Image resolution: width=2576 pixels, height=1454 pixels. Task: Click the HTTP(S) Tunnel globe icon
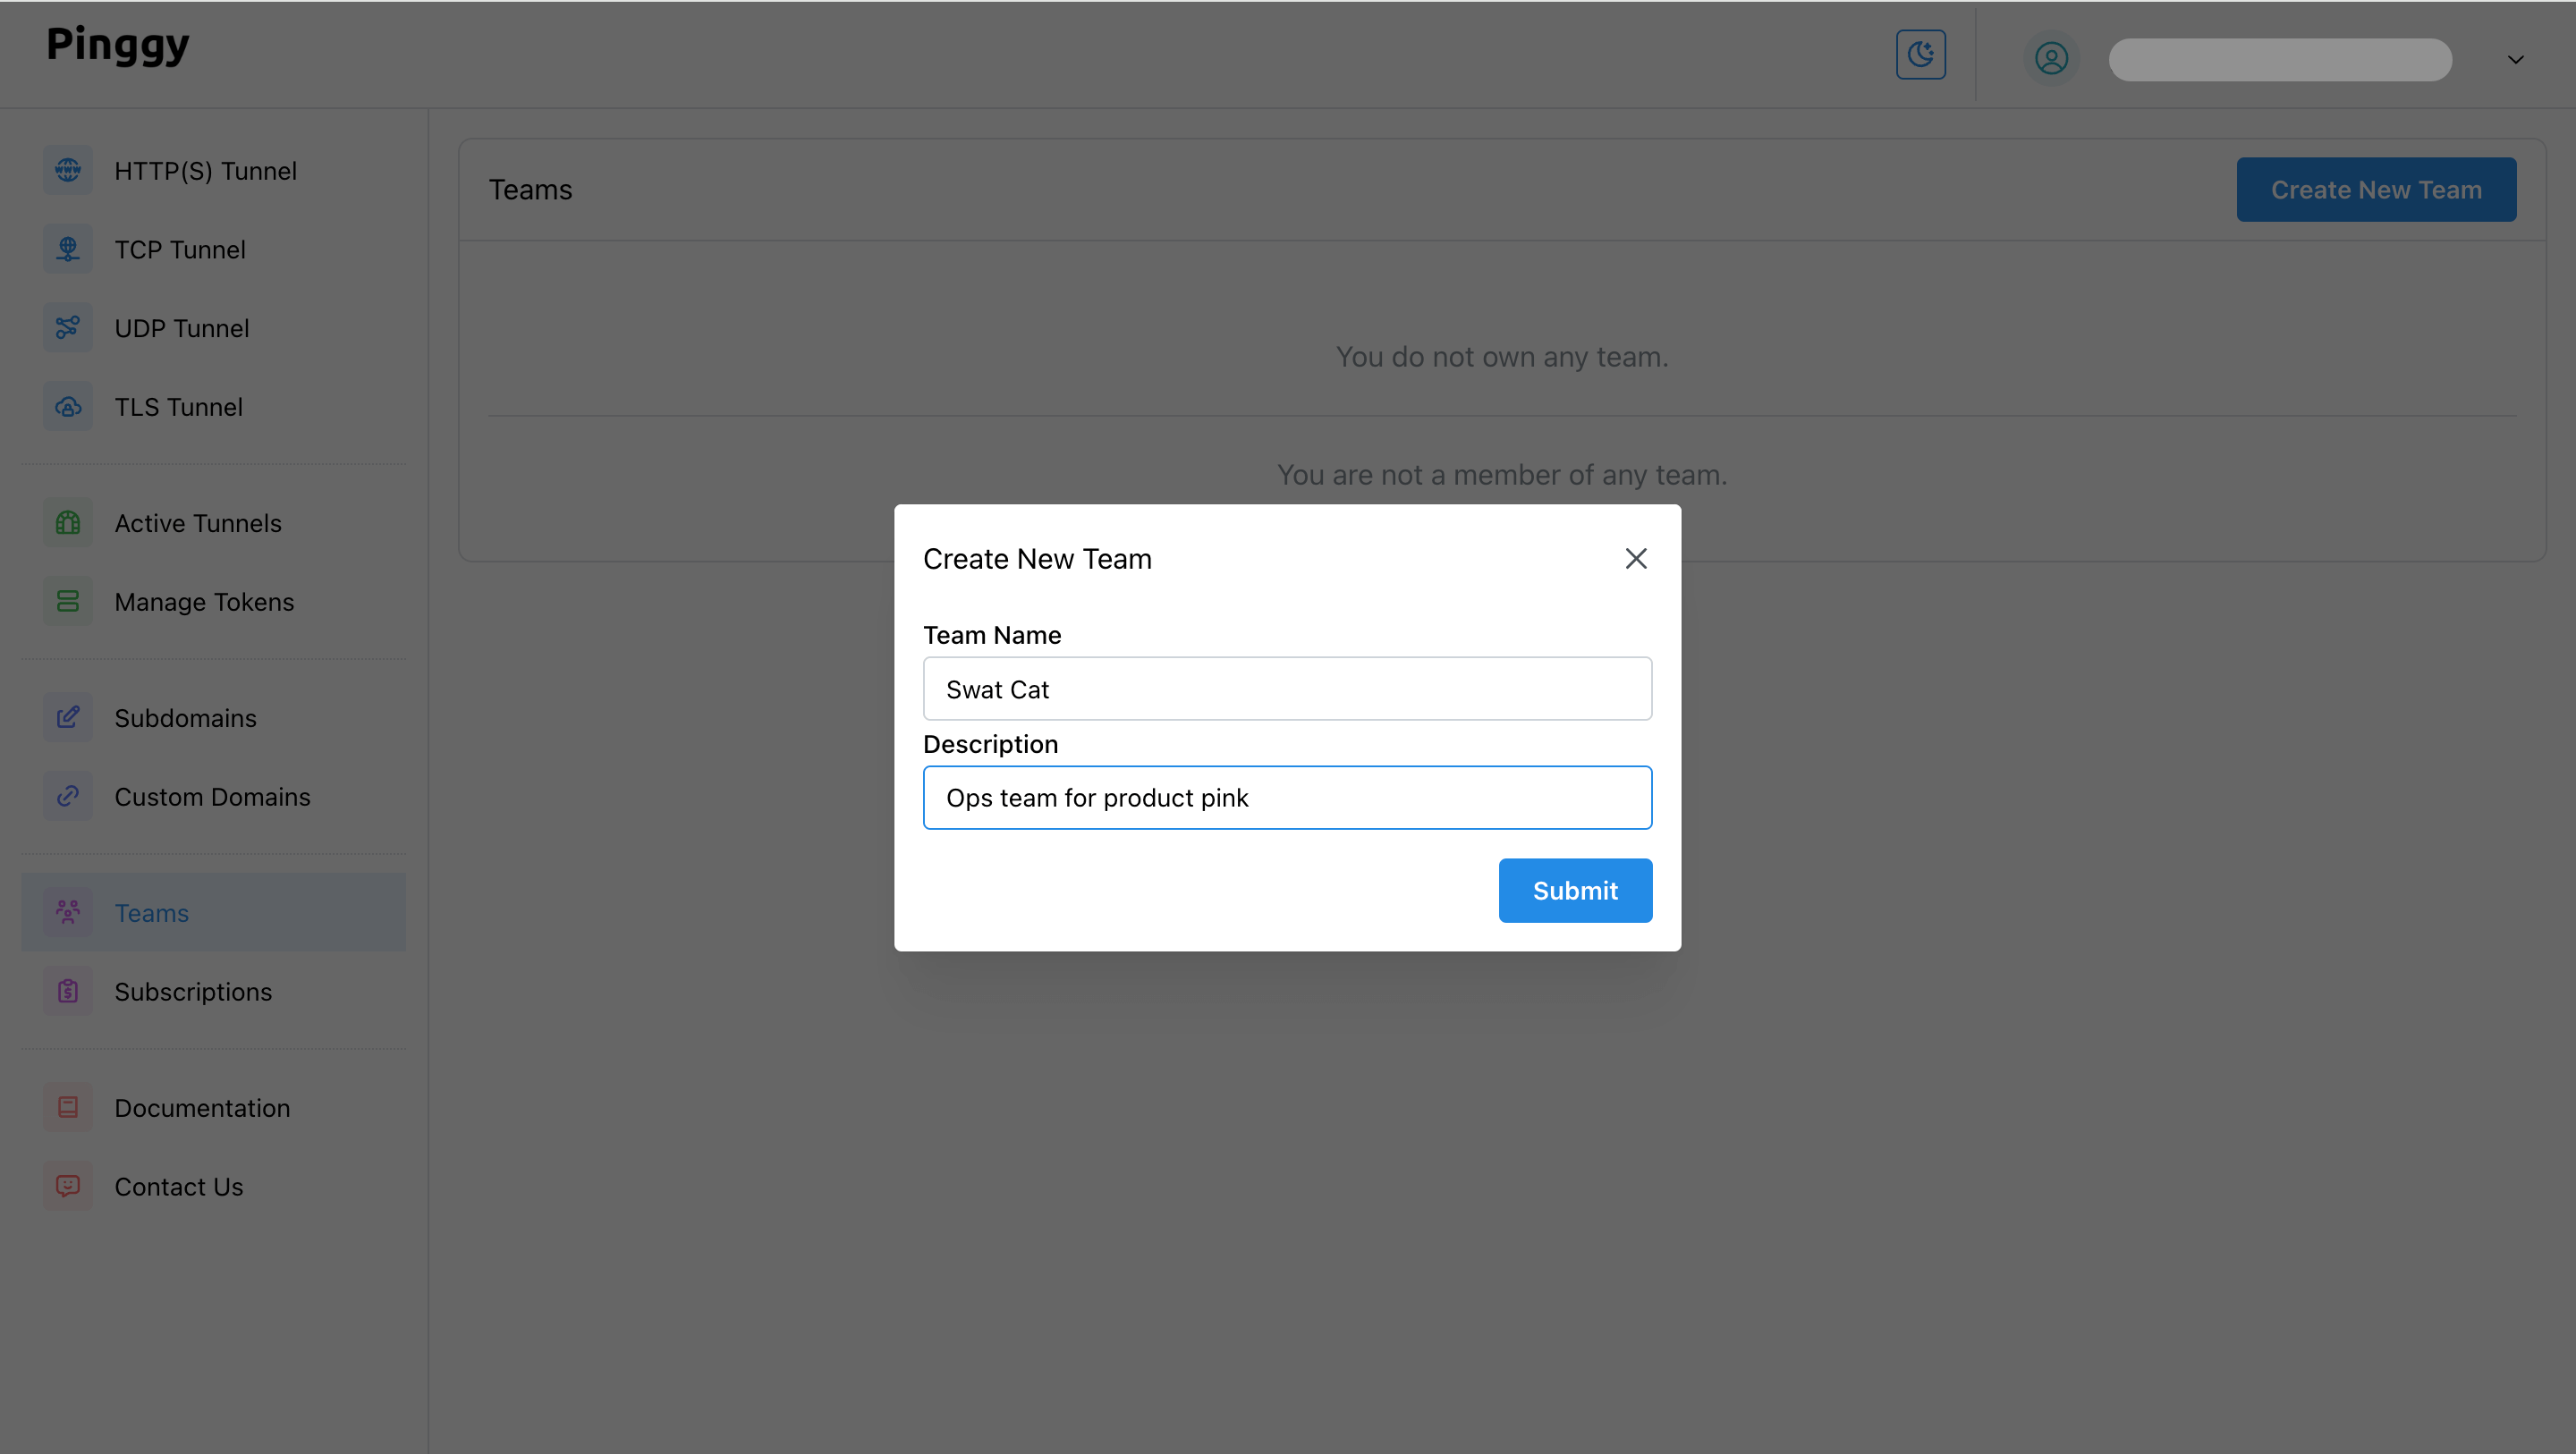(68, 170)
